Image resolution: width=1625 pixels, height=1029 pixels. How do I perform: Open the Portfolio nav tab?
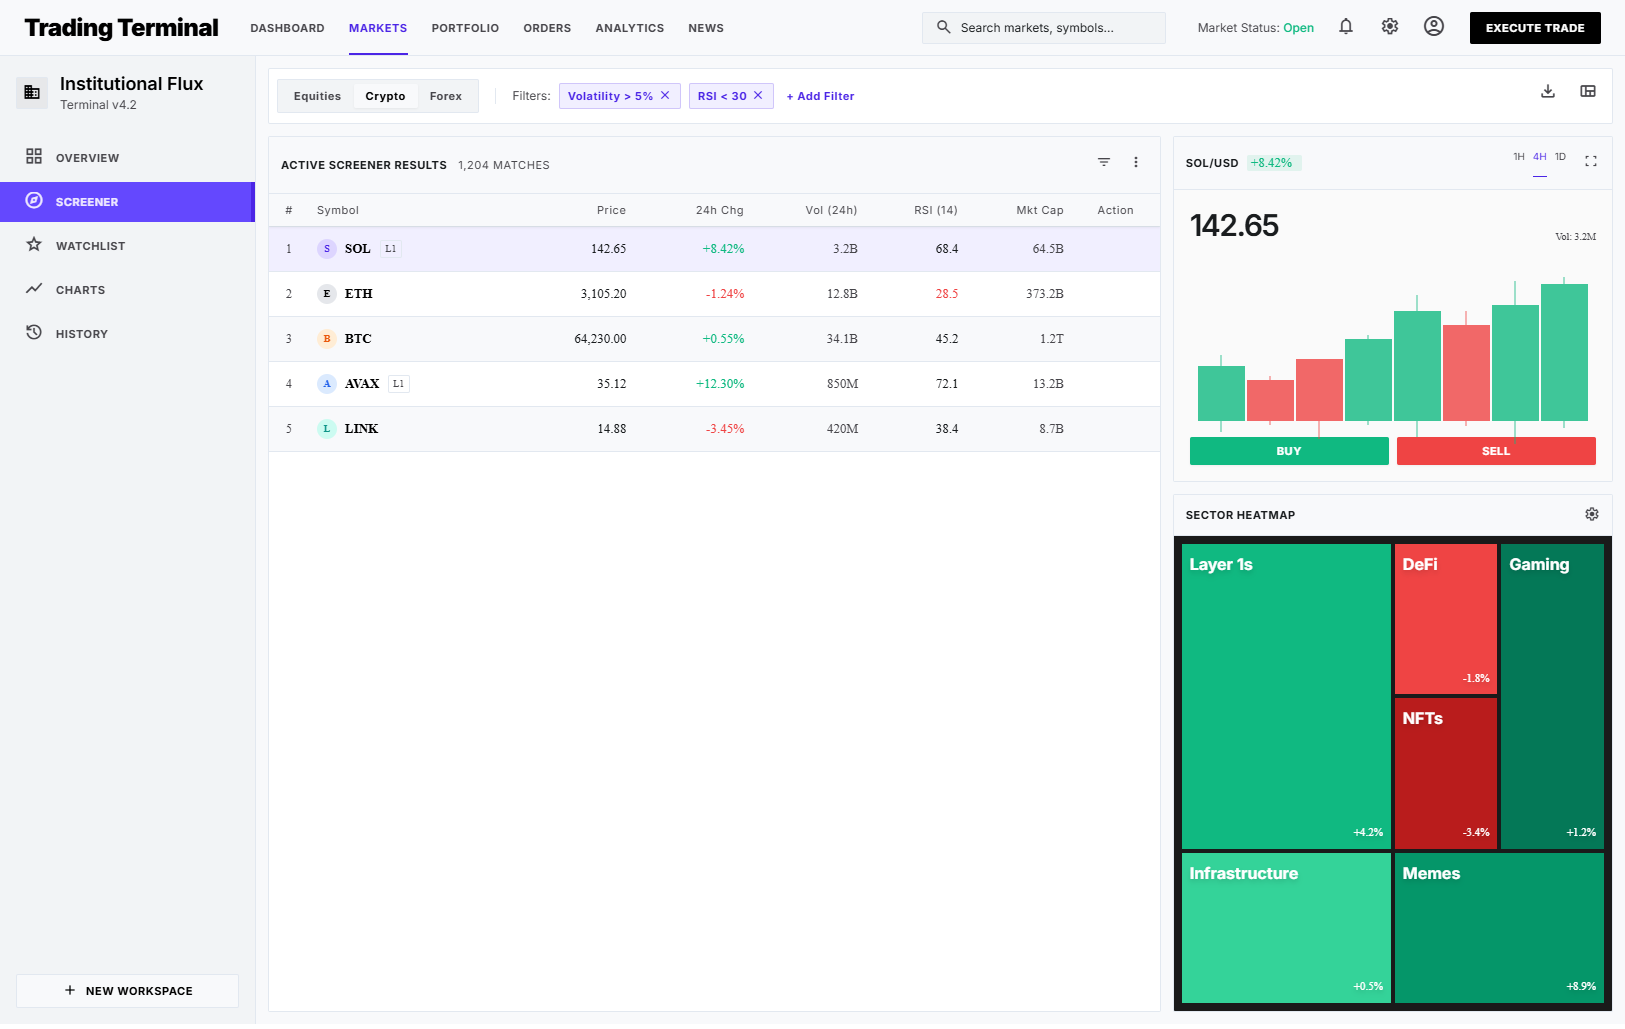[465, 28]
